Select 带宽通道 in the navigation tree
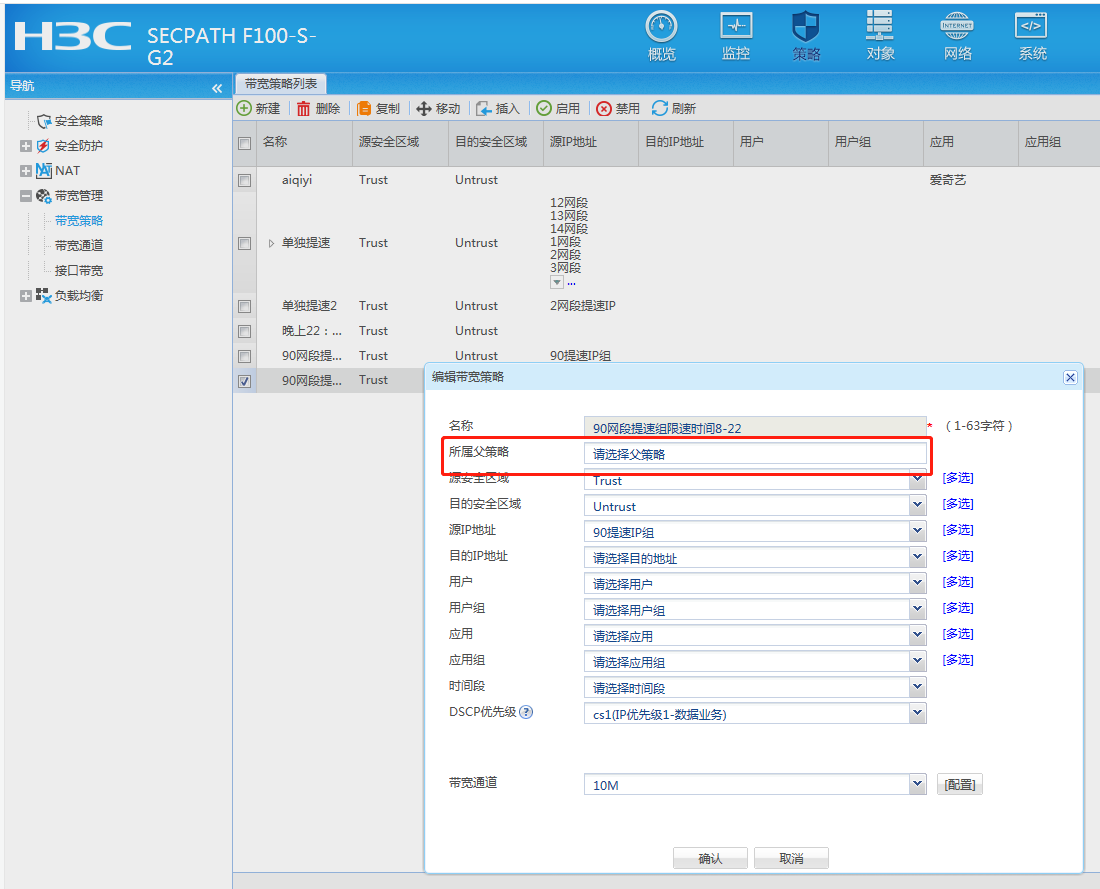 click(78, 245)
